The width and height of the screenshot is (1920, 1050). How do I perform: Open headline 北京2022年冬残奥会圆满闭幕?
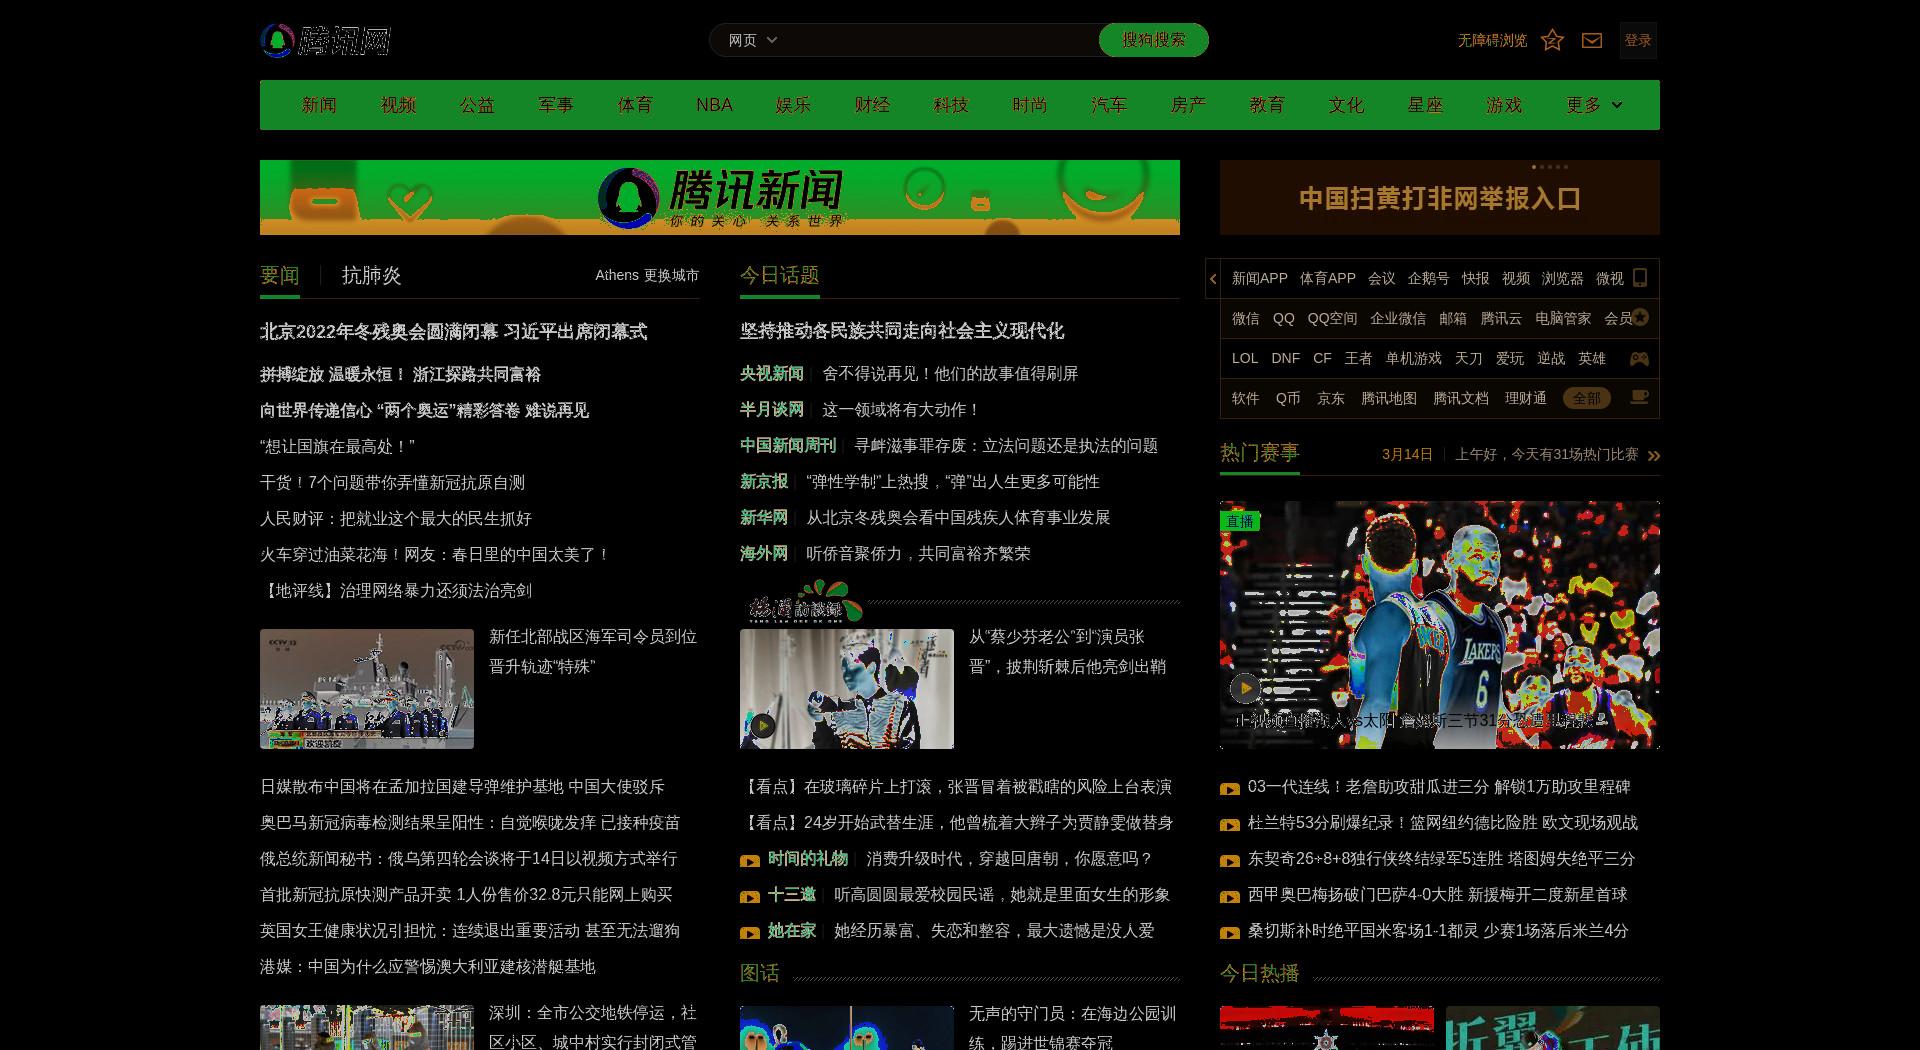[x=453, y=332]
